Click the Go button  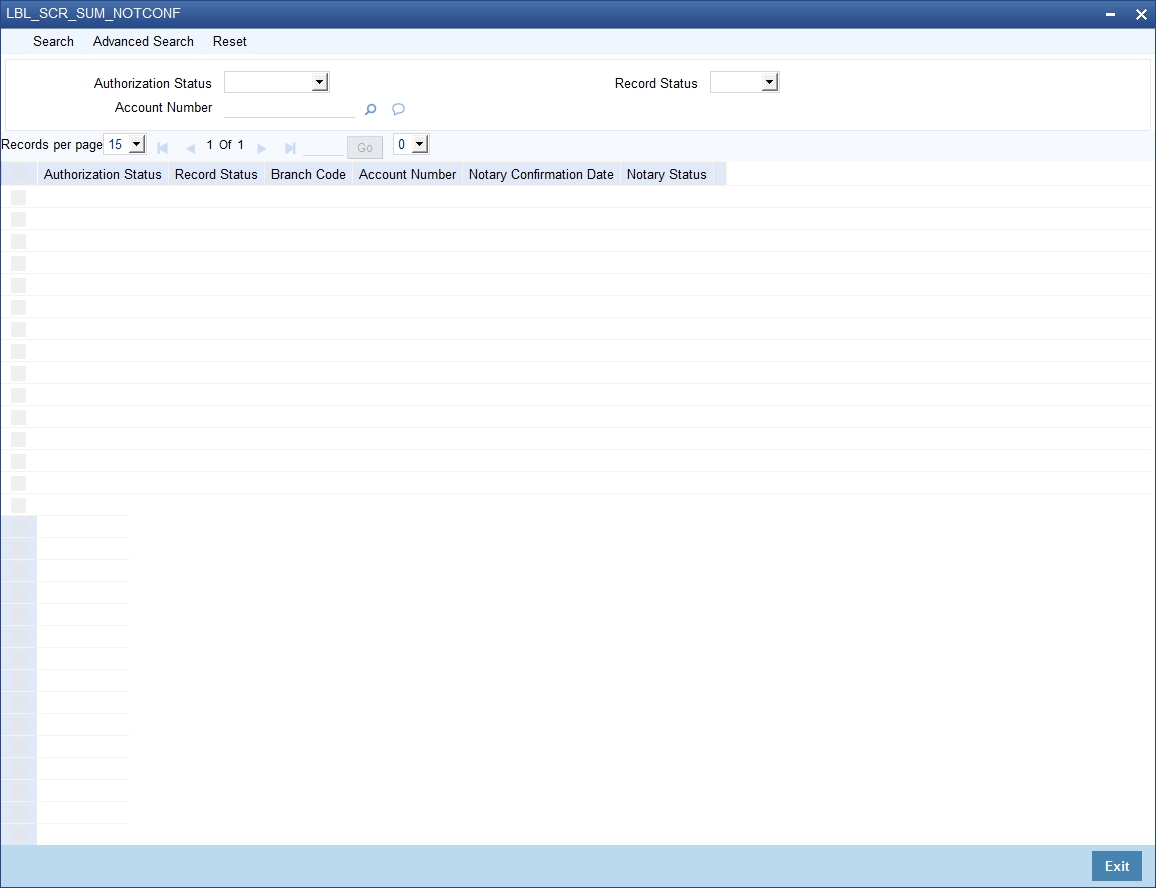point(365,148)
